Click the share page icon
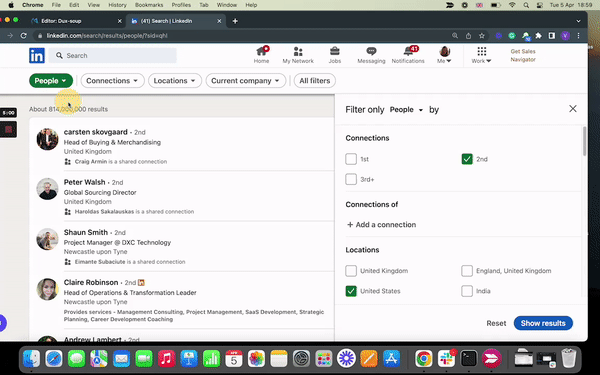The height and width of the screenshot is (375, 600). (x=468, y=36)
